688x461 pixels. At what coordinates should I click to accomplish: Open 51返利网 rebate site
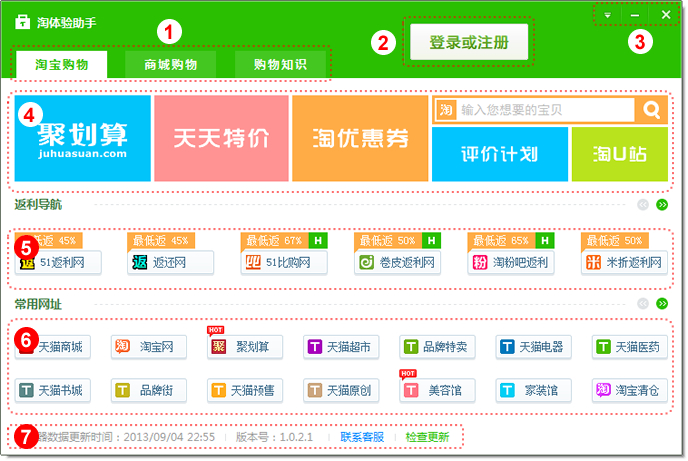[58, 262]
